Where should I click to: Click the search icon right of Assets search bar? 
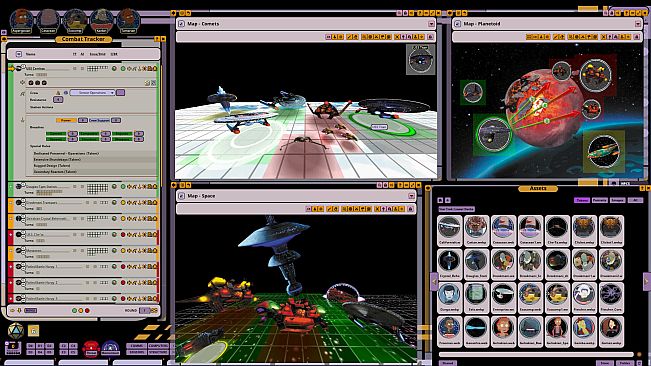639,354
